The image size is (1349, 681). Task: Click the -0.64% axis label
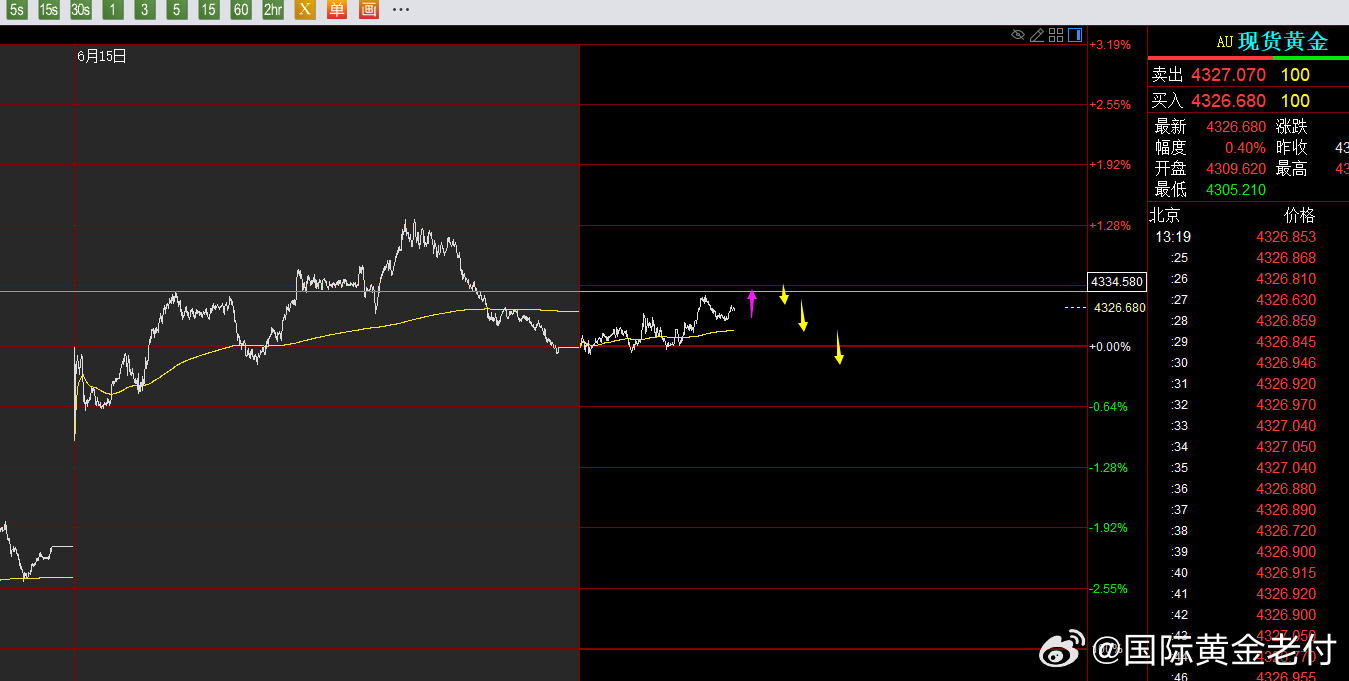click(1110, 407)
